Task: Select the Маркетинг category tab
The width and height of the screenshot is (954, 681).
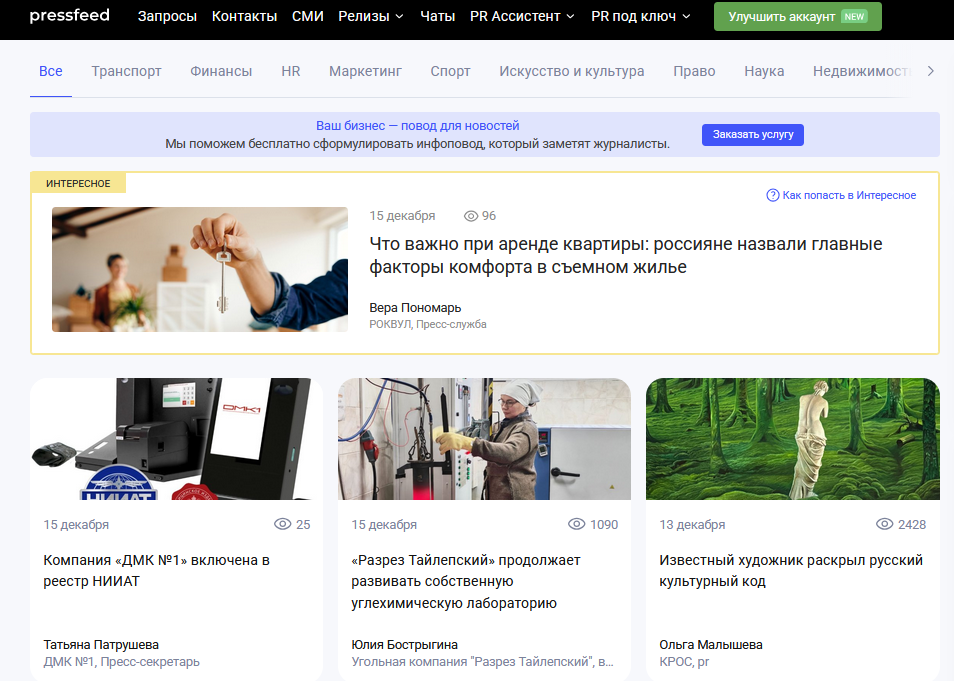Action: coord(365,71)
